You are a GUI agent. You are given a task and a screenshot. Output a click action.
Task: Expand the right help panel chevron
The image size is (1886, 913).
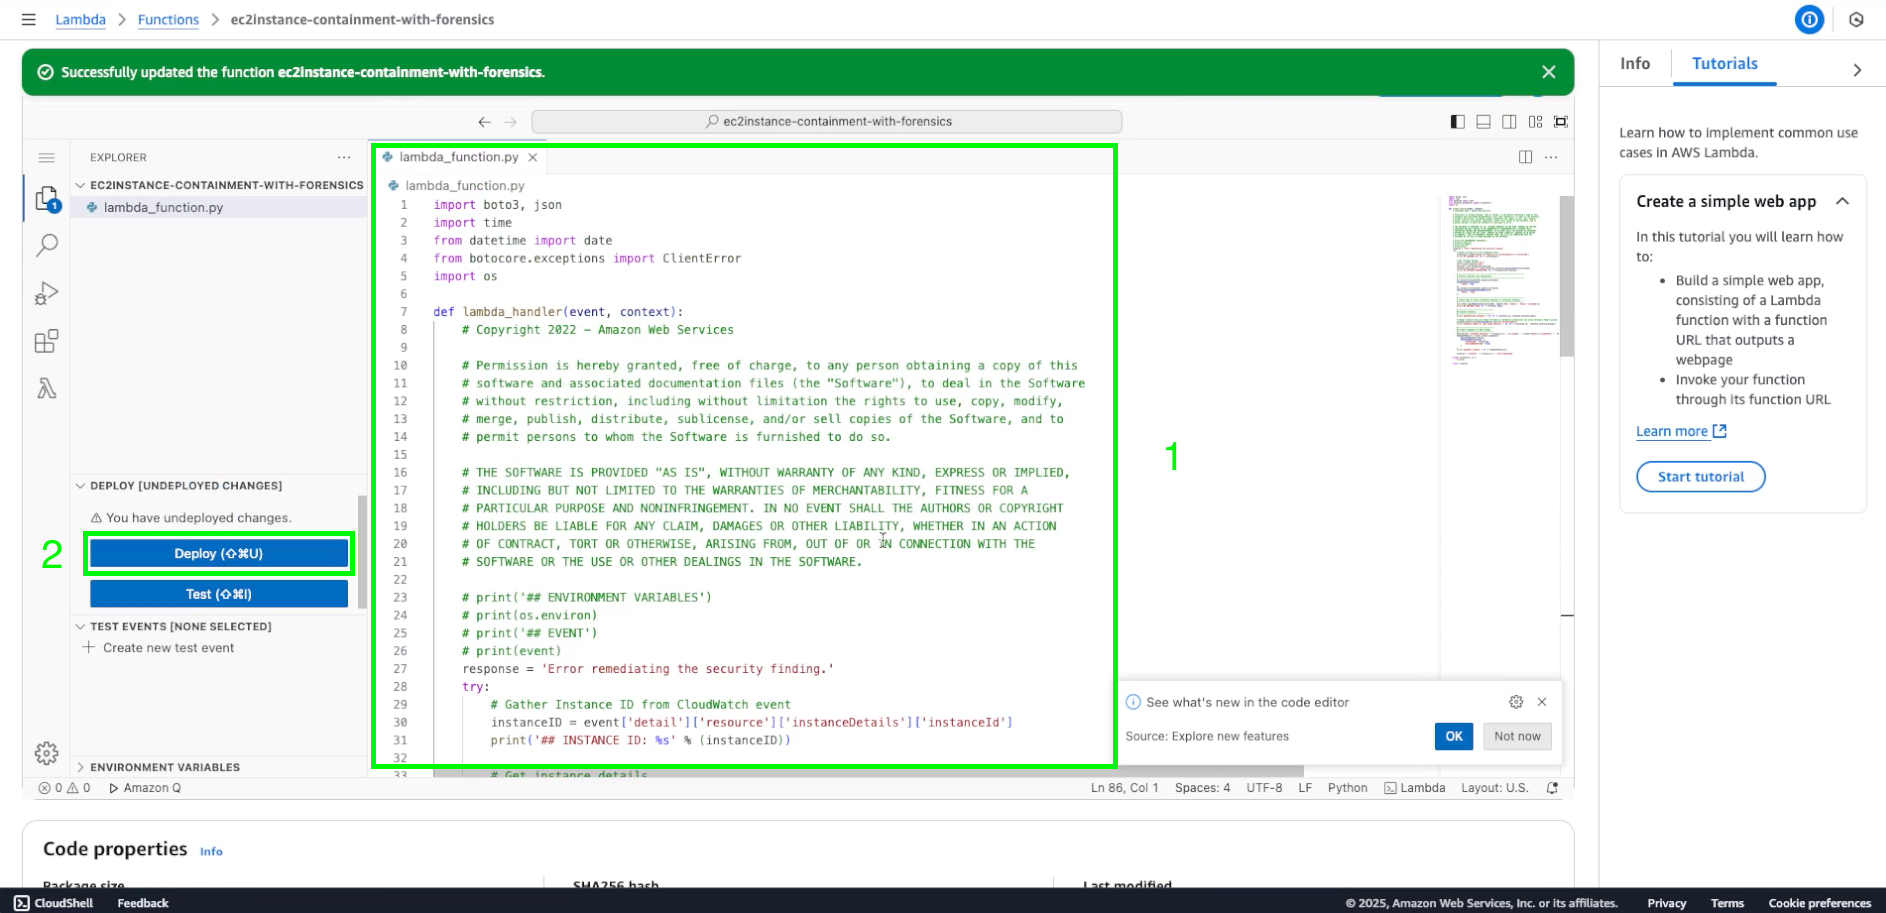(x=1857, y=70)
